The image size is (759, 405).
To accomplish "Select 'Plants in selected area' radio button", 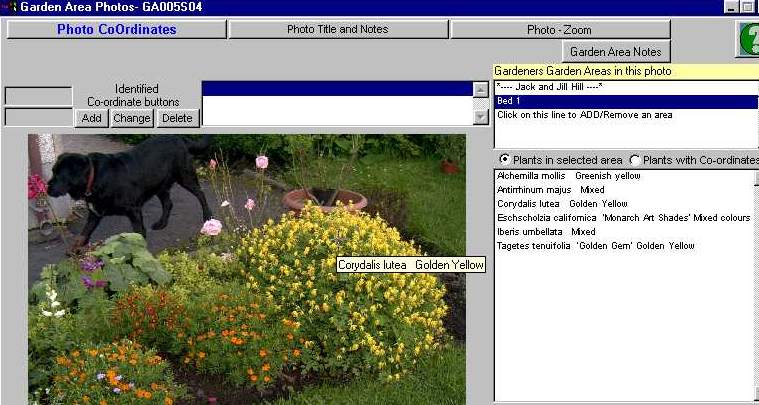I will 504,159.
